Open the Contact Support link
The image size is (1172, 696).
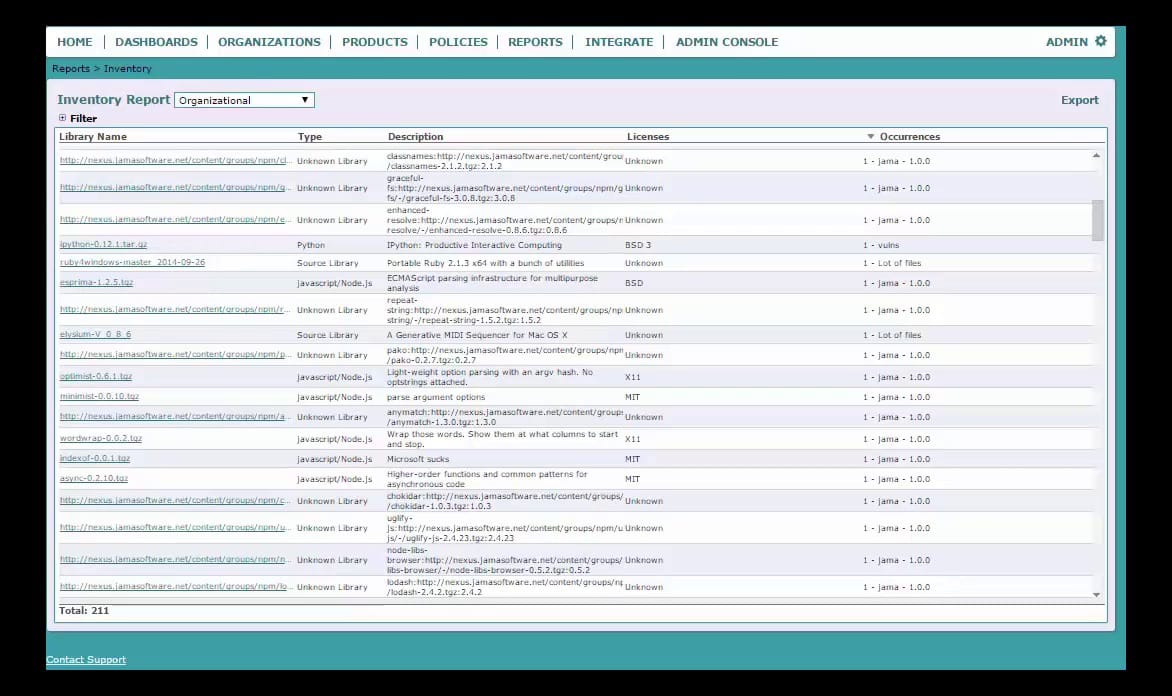85,659
